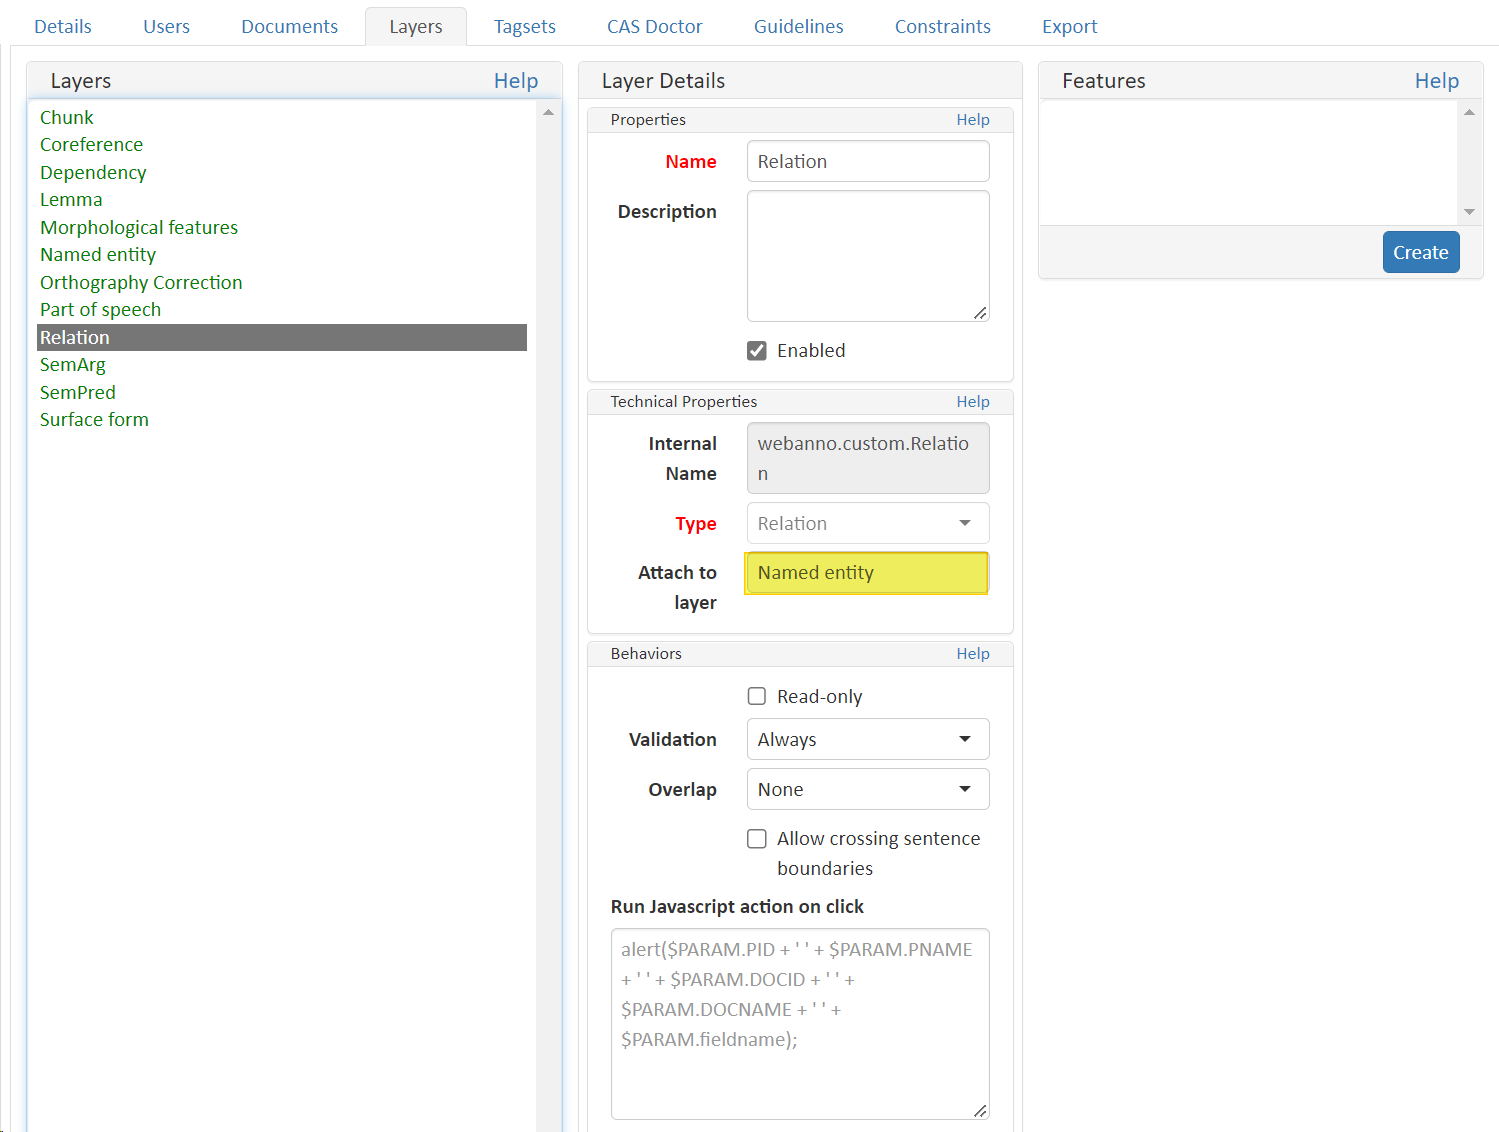Select the Named entity layer
1499x1132 pixels.
[x=97, y=254]
